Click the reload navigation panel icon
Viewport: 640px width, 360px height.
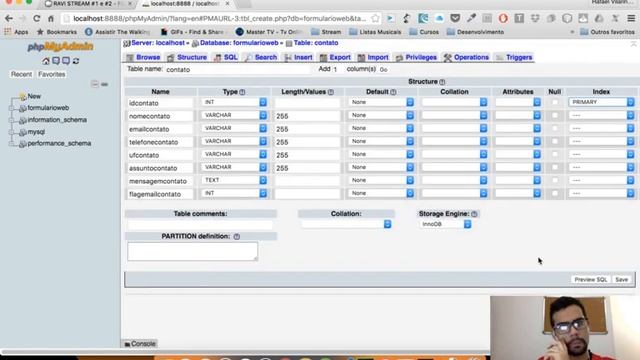click(x=76, y=61)
